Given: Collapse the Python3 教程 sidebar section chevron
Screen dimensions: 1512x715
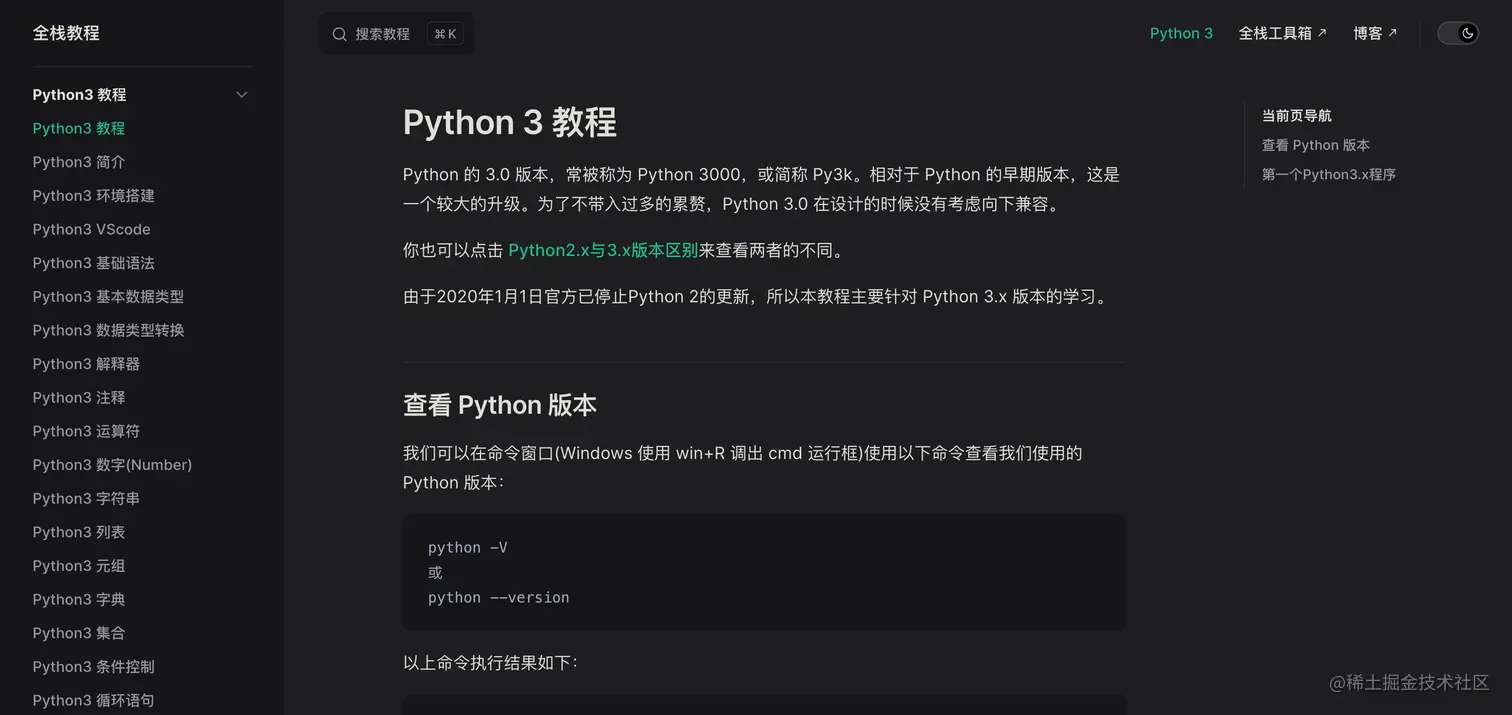Looking at the screenshot, I should (x=241, y=95).
